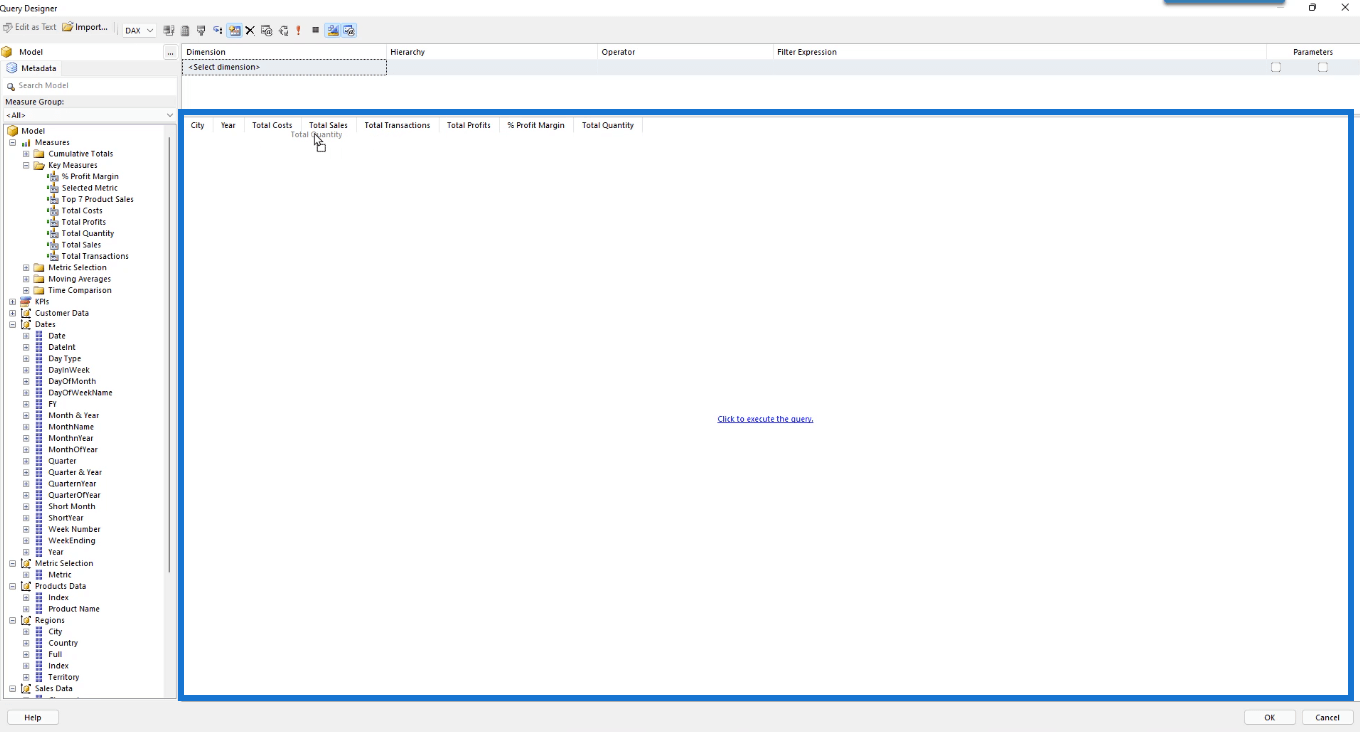This screenshot has height=732, width=1360.
Task: Open the Measure Group dropdown
Action: click(x=88, y=115)
